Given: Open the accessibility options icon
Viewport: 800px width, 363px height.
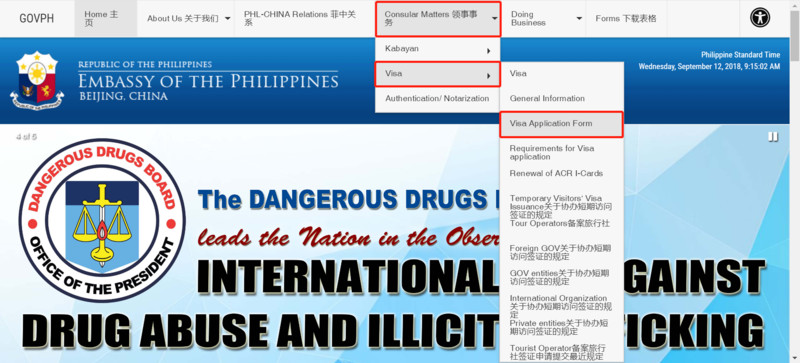Looking at the screenshot, I should pyautogui.click(x=760, y=18).
